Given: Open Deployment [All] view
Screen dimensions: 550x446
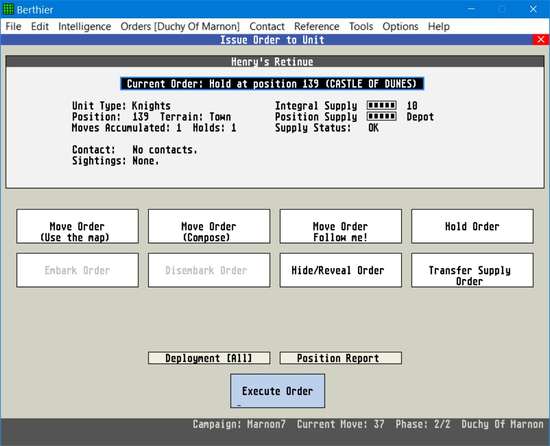Looking at the screenshot, I should point(209,358).
